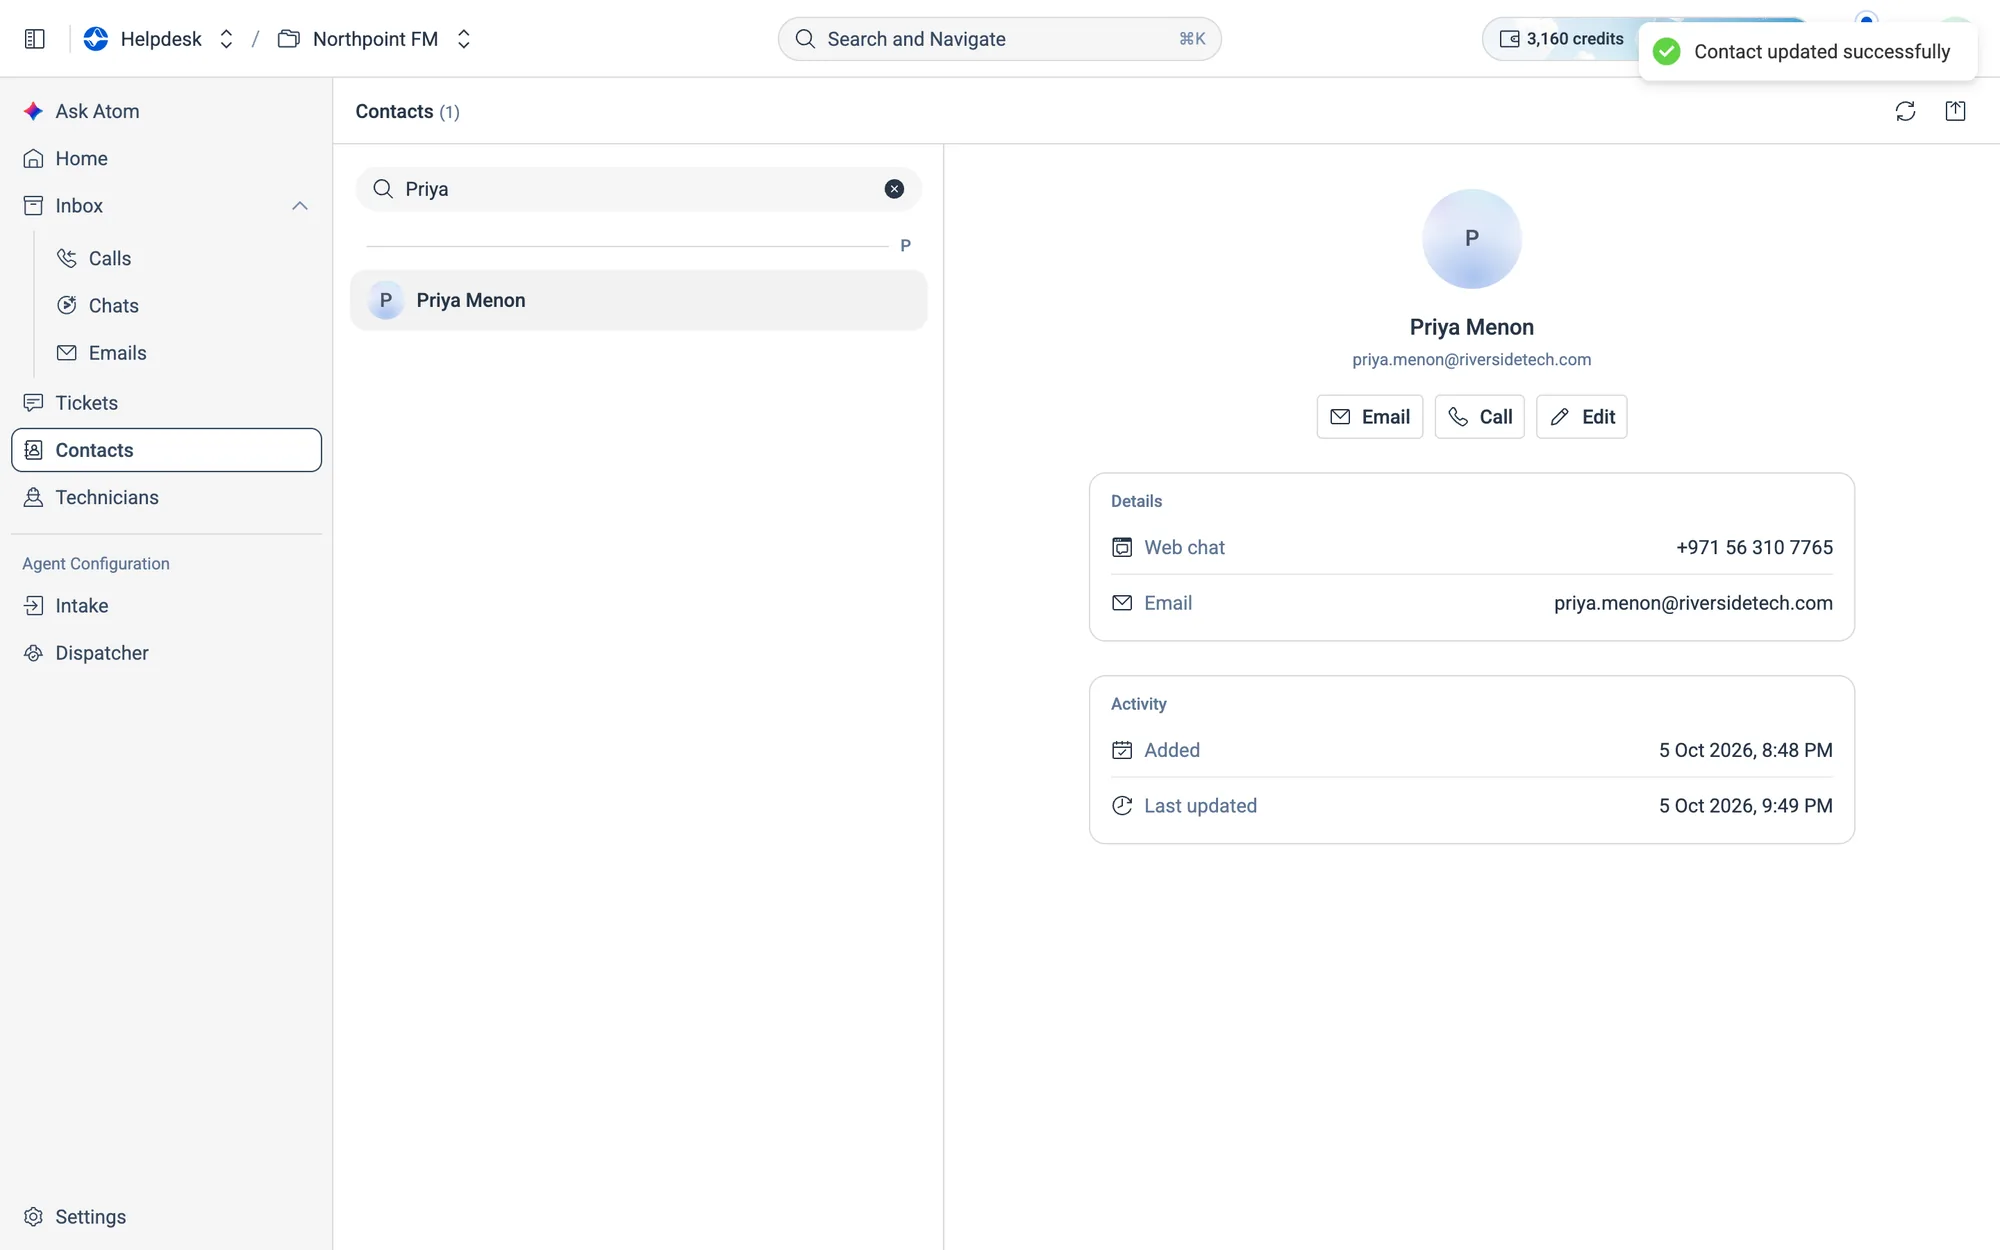Image resolution: width=2000 pixels, height=1250 pixels.
Task: Click the Email button for Priya Menon
Action: [1369, 417]
